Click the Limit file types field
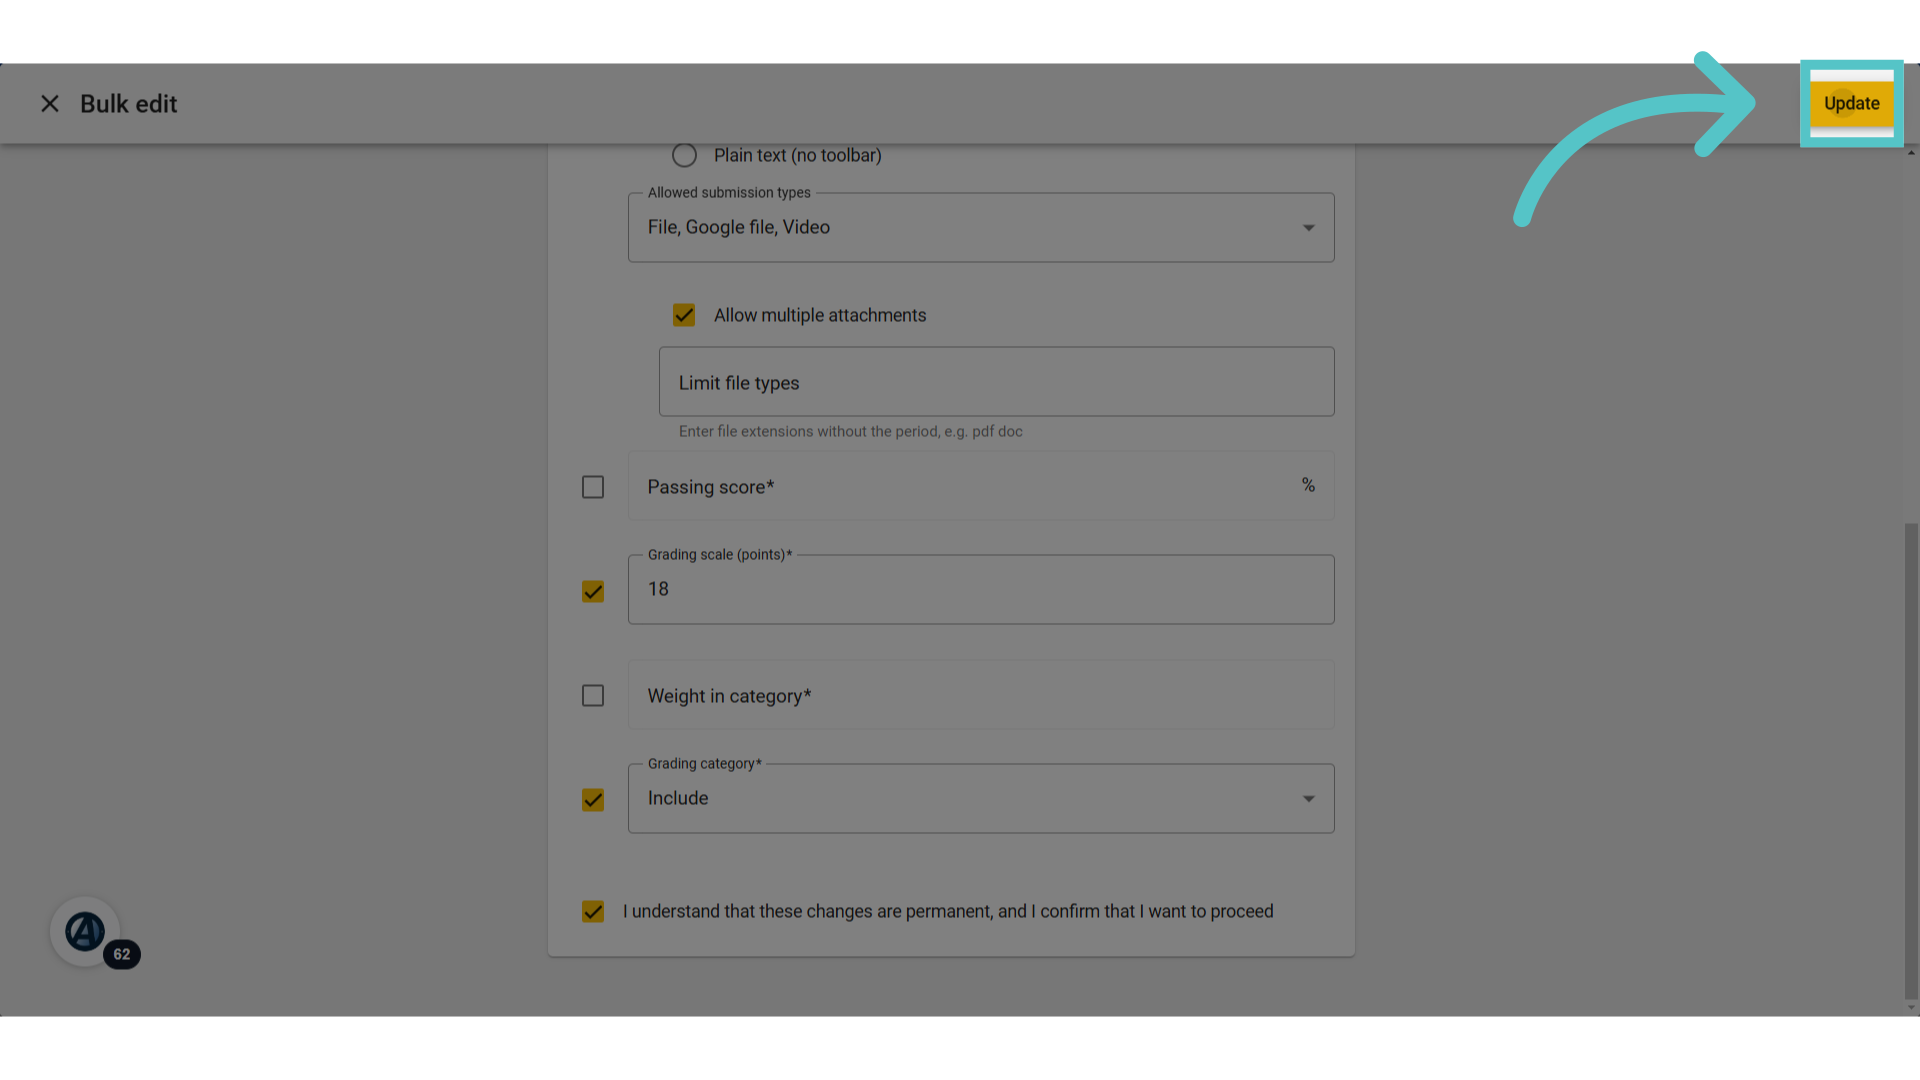Screen dimensions: 1920x1080 tap(996, 382)
